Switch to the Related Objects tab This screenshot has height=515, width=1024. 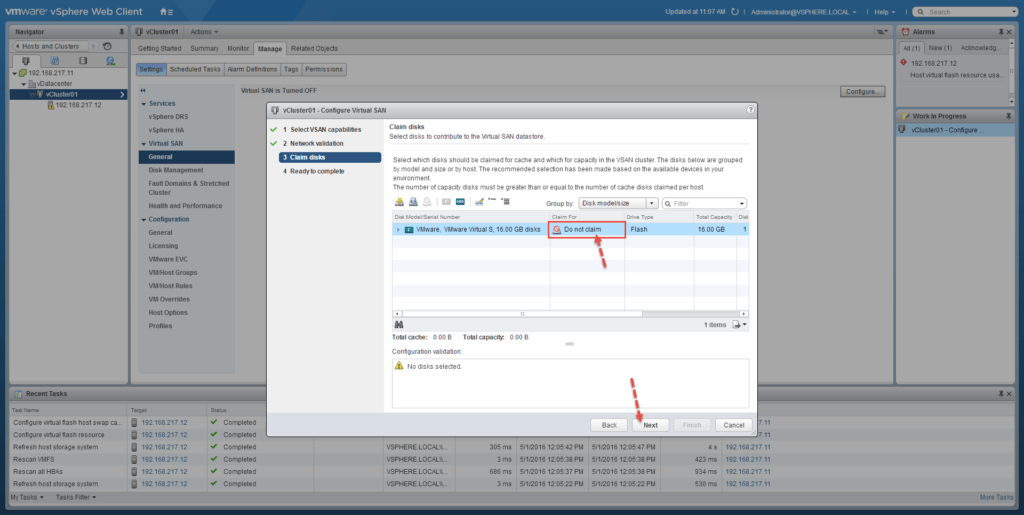314,48
